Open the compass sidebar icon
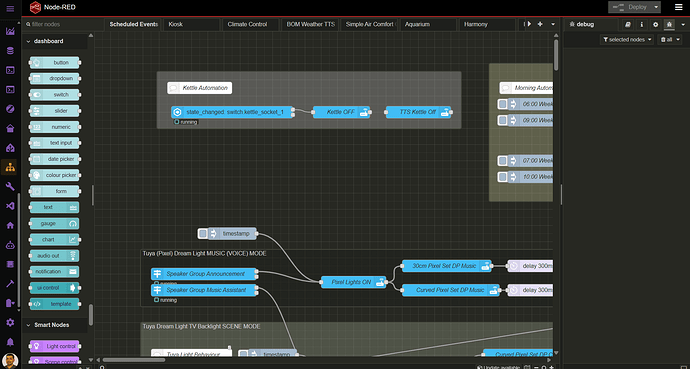The image size is (690, 369). tap(10, 109)
